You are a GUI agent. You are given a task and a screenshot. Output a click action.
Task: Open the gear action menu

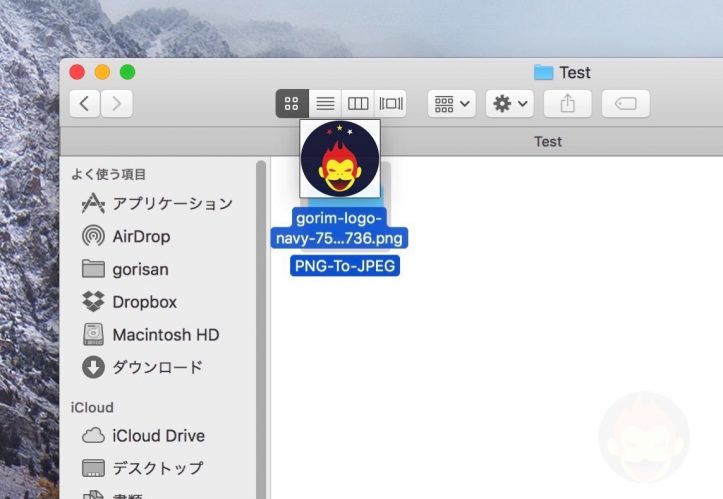pos(510,103)
